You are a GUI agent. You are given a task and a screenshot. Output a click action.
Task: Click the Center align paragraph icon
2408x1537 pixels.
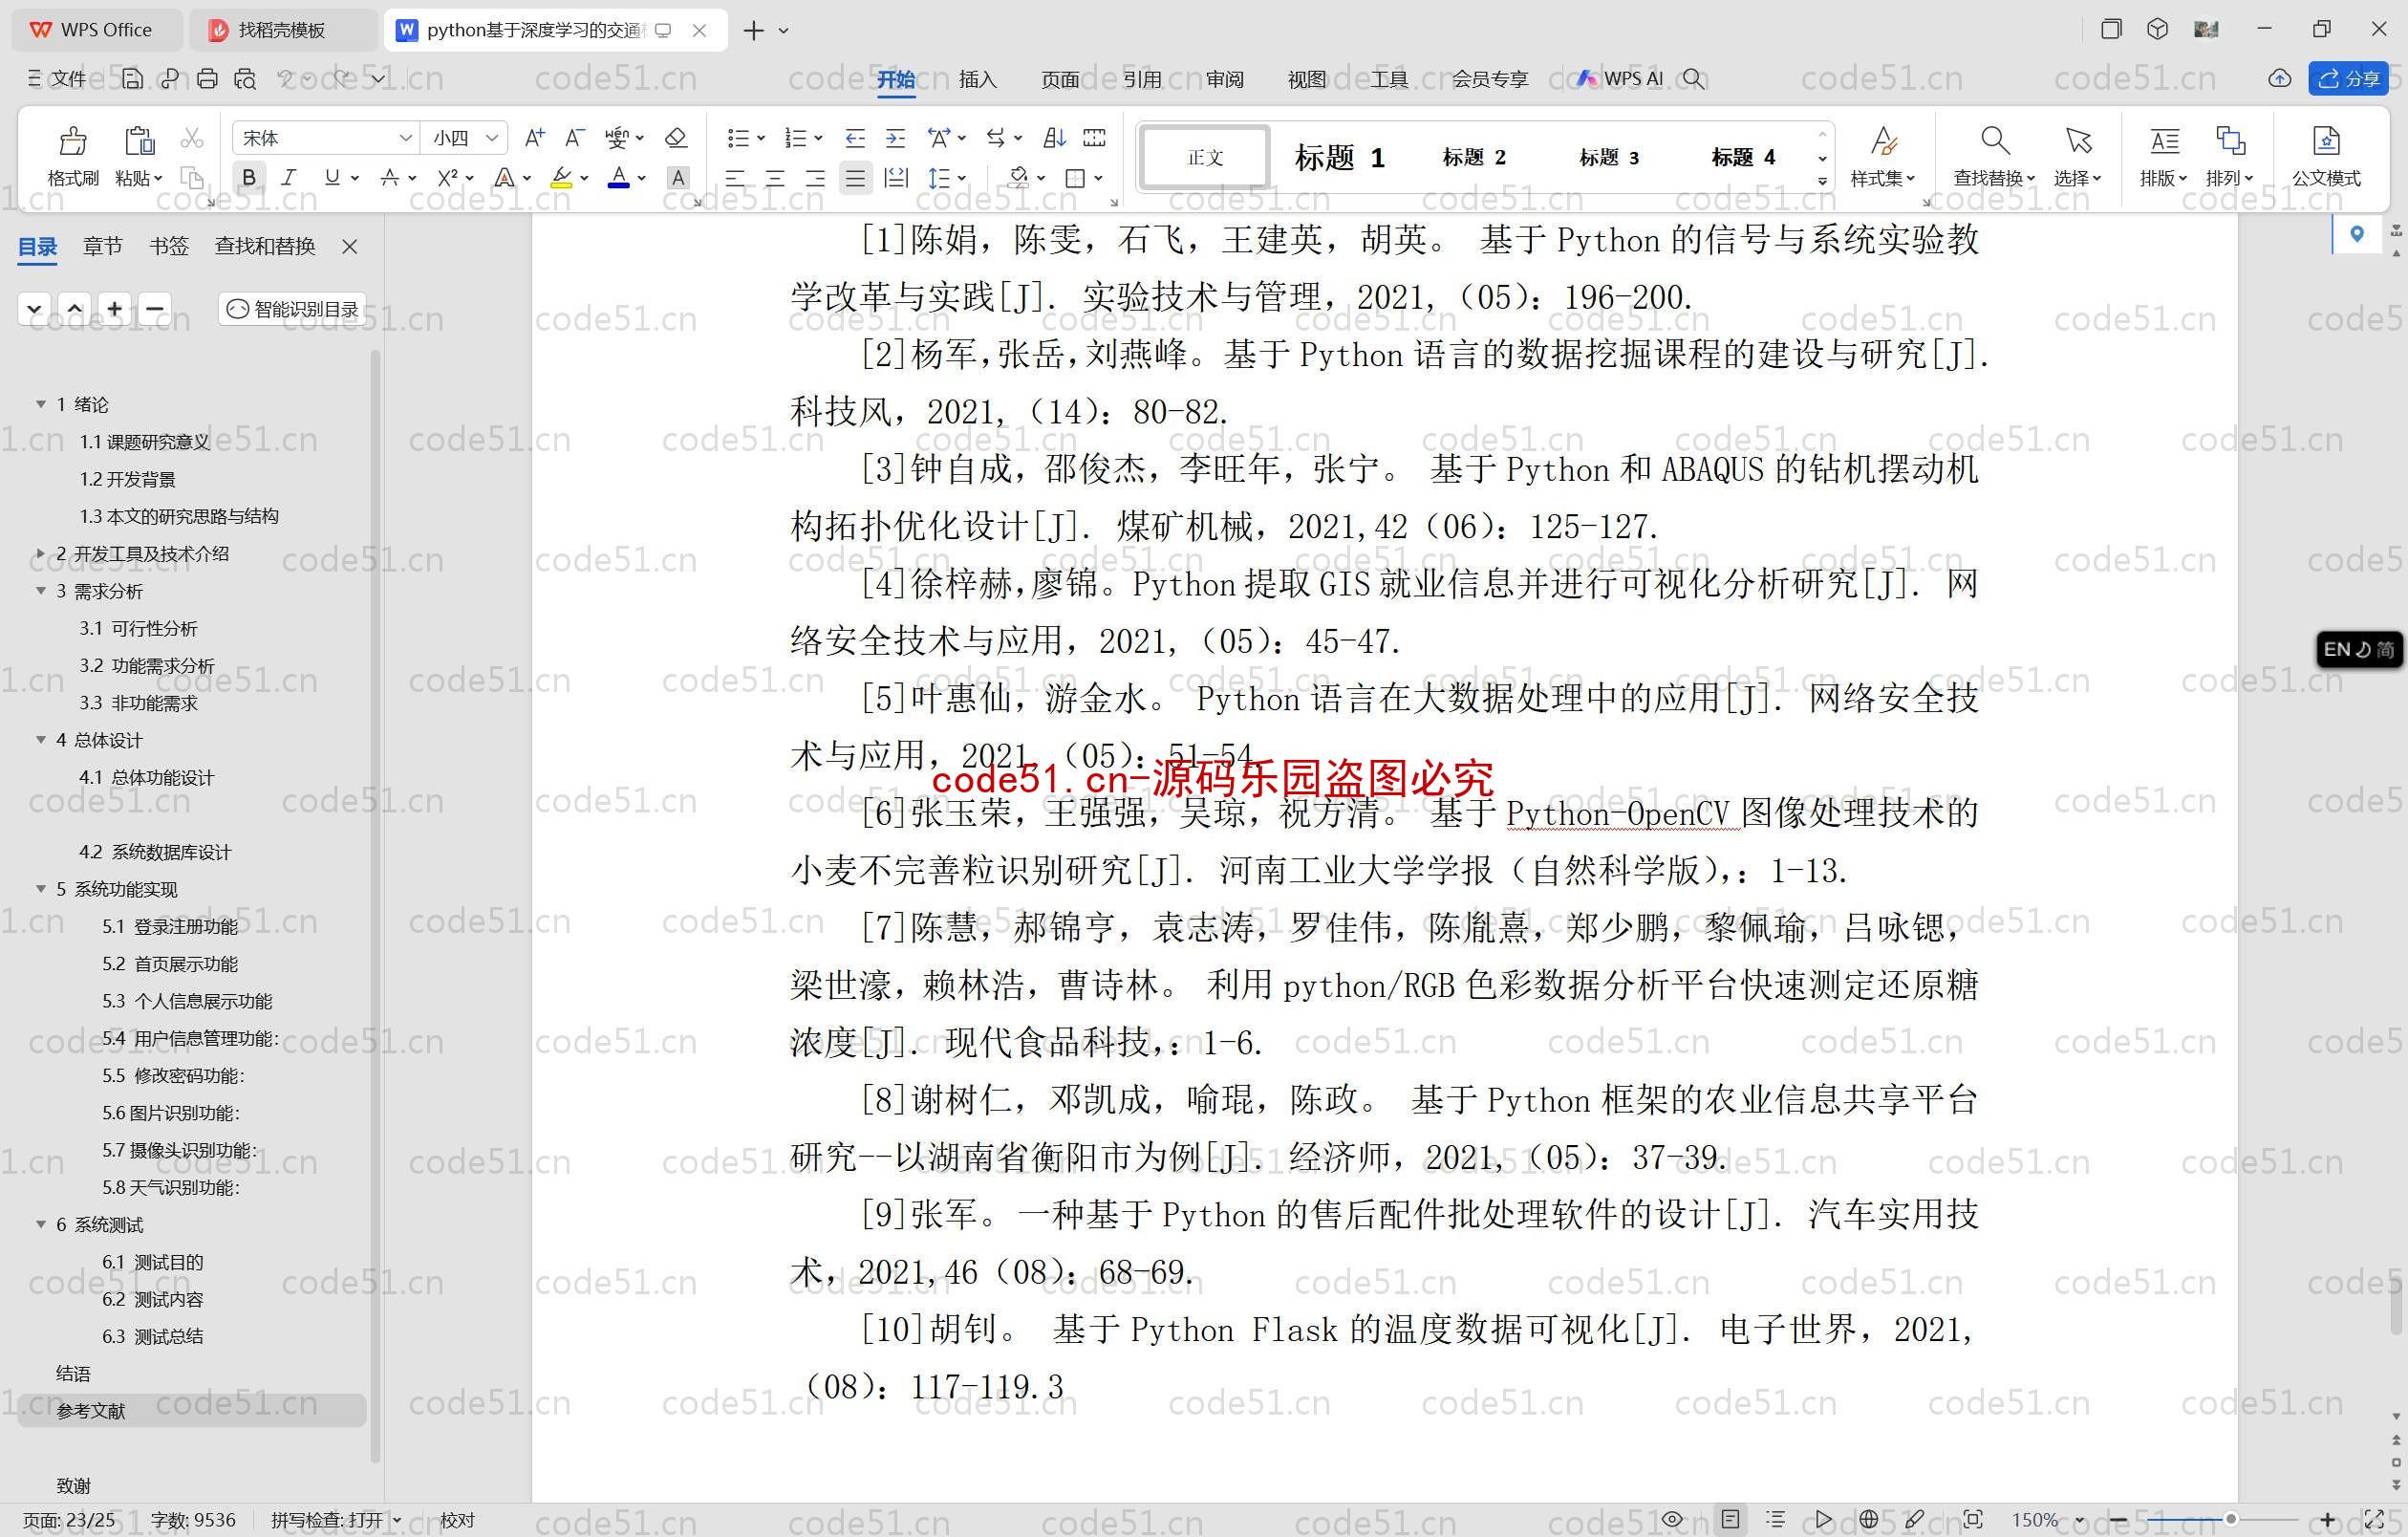click(775, 179)
